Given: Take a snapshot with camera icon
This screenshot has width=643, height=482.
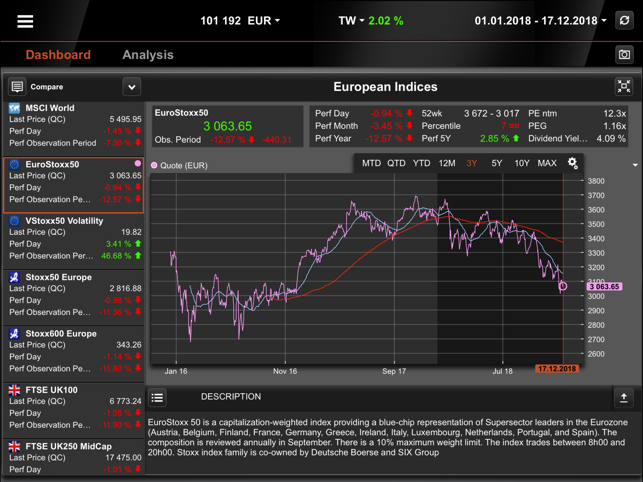Looking at the screenshot, I should coord(624,55).
